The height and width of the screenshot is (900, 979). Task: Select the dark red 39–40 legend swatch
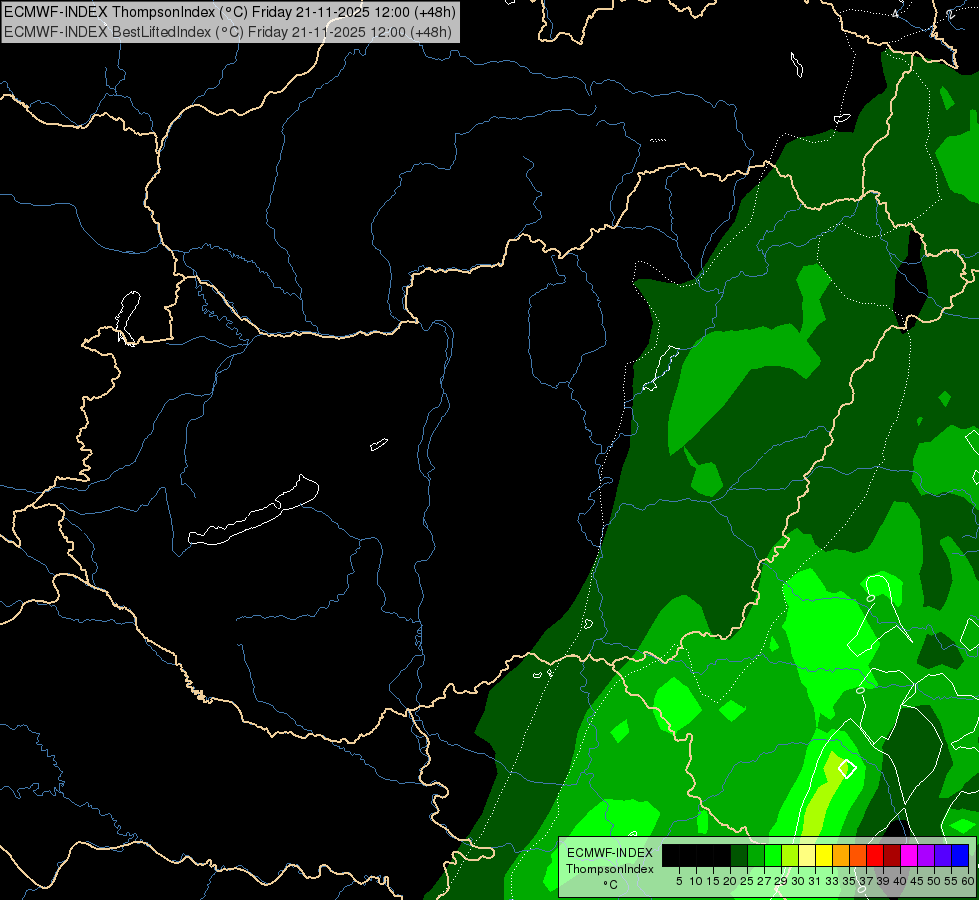click(x=892, y=855)
